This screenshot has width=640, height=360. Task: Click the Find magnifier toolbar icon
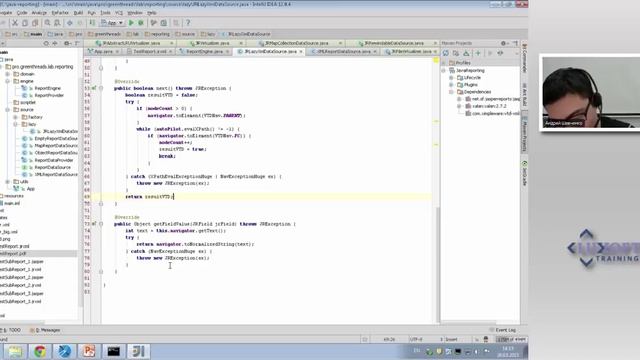coord(47,23)
